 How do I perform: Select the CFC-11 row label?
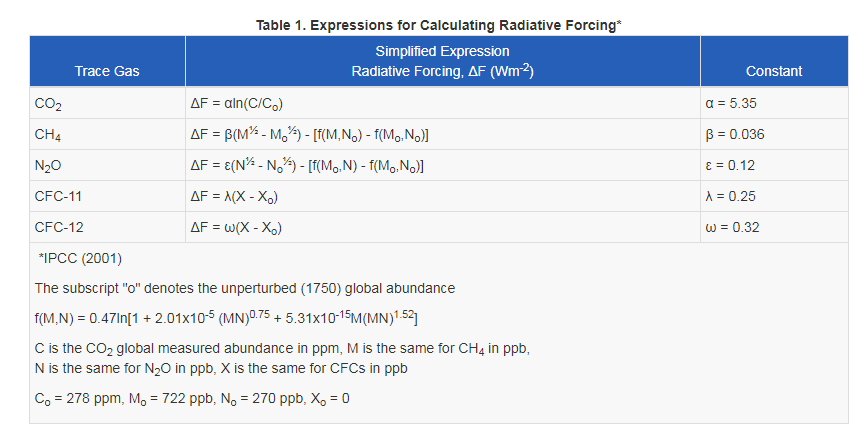(59, 196)
